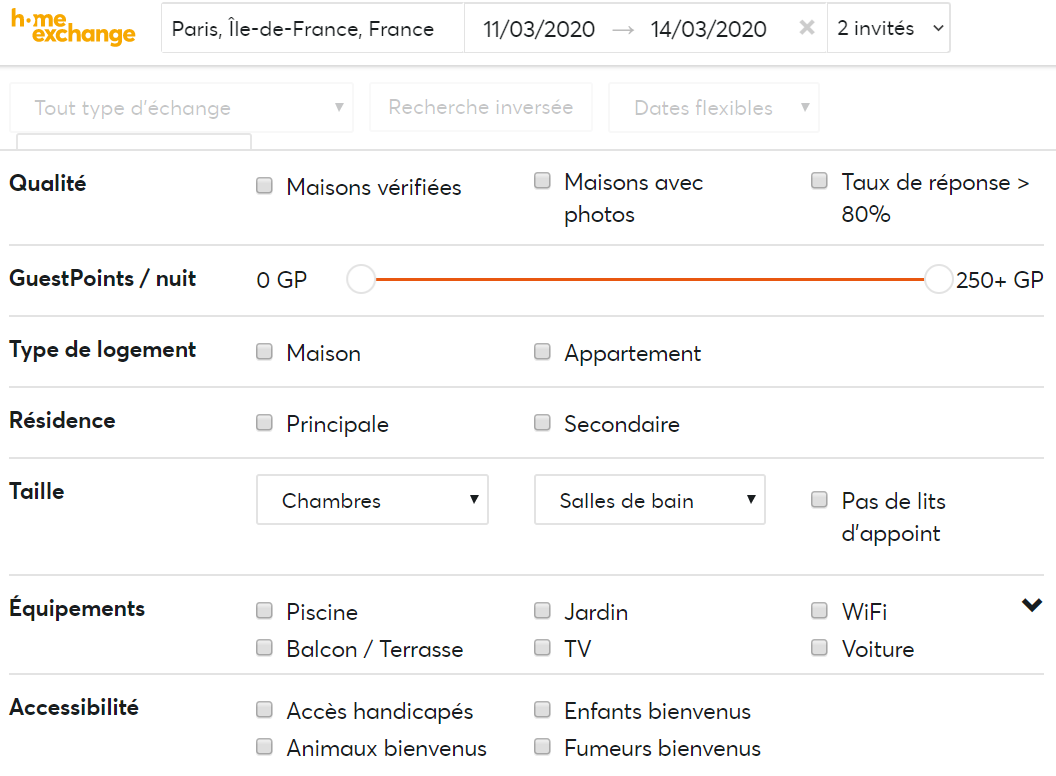
Task: Select the Appartement housing type
Action: click(x=542, y=352)
